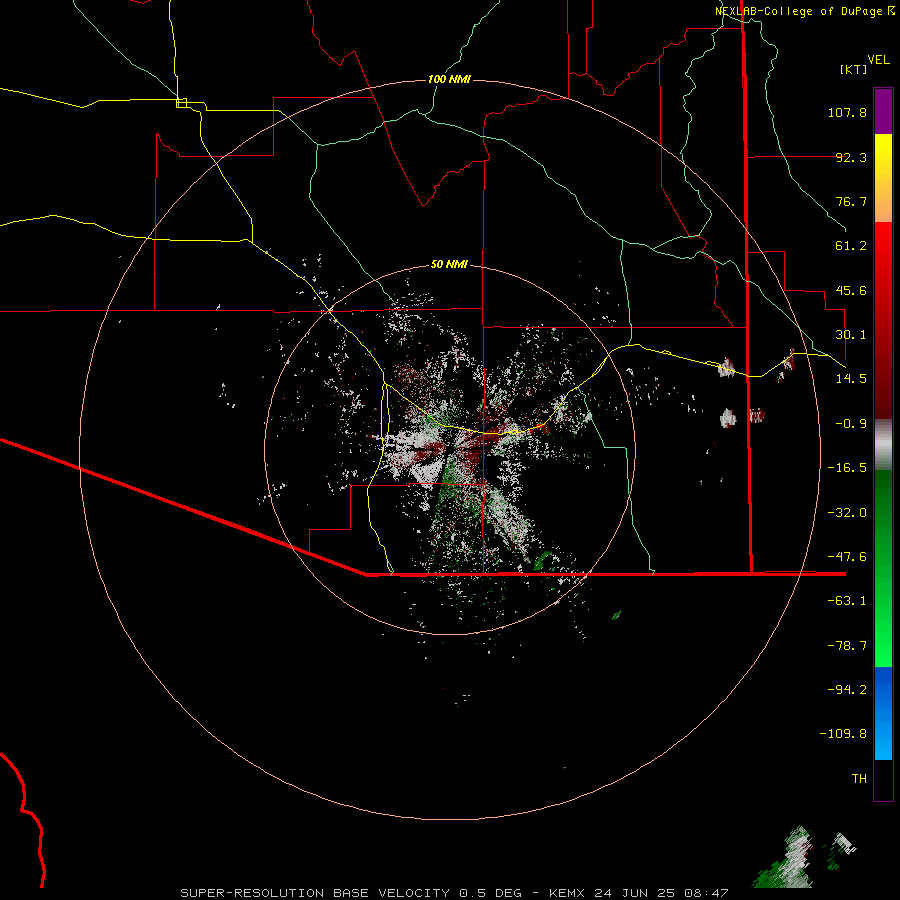Click the 76.7 velocity scale value
900x900 pixels.
tap(851, 201)
